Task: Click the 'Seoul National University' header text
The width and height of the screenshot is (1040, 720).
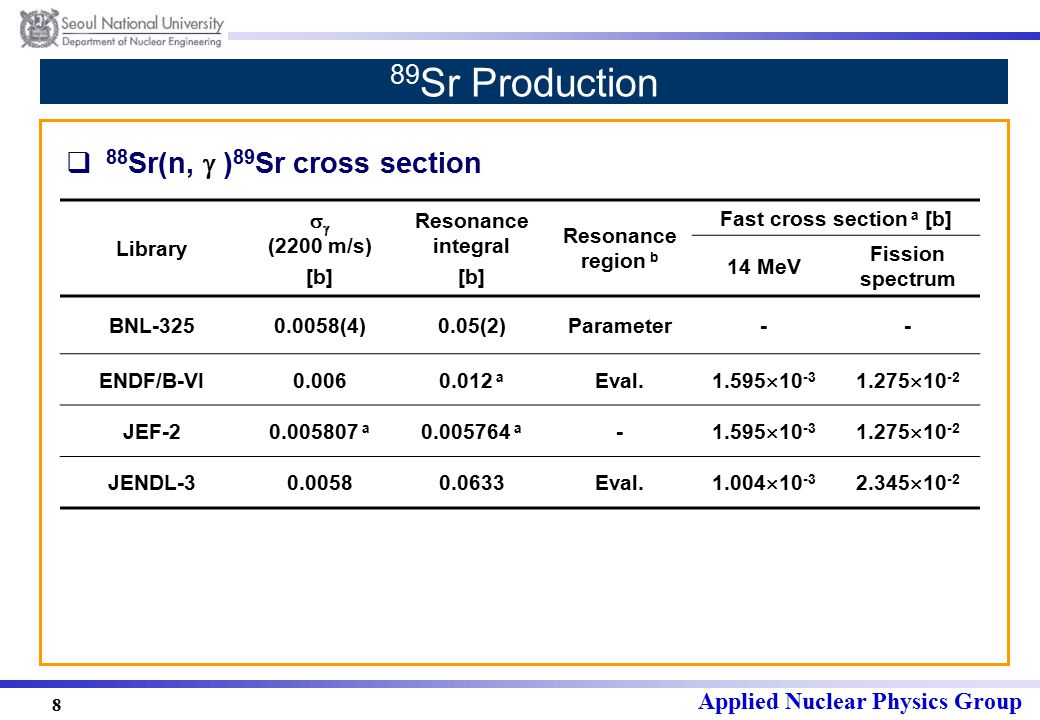Action: pos(142,23)
